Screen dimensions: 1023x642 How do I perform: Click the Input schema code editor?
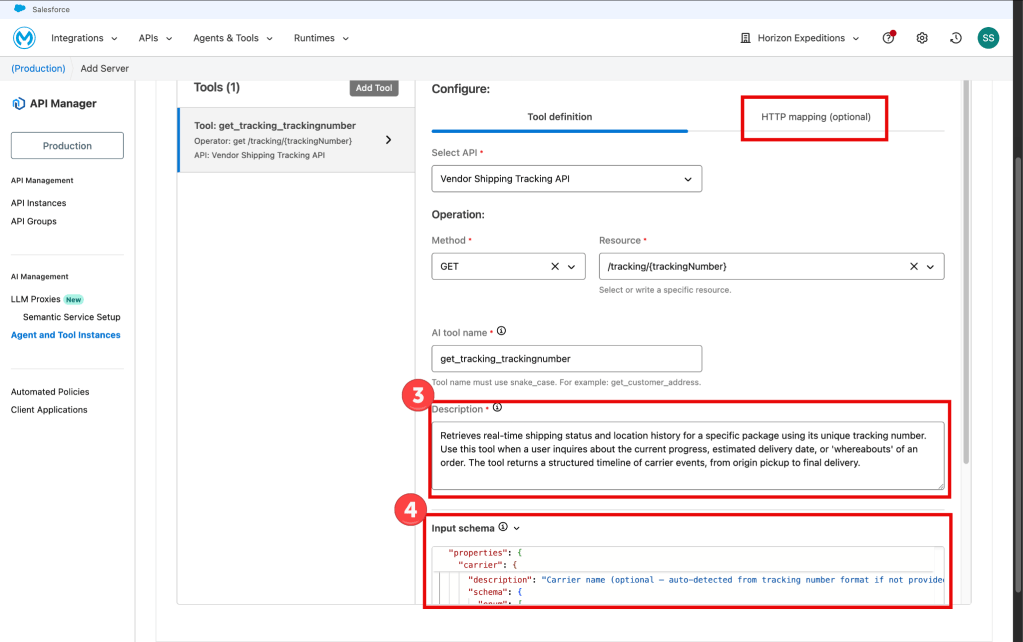[688, 575]
